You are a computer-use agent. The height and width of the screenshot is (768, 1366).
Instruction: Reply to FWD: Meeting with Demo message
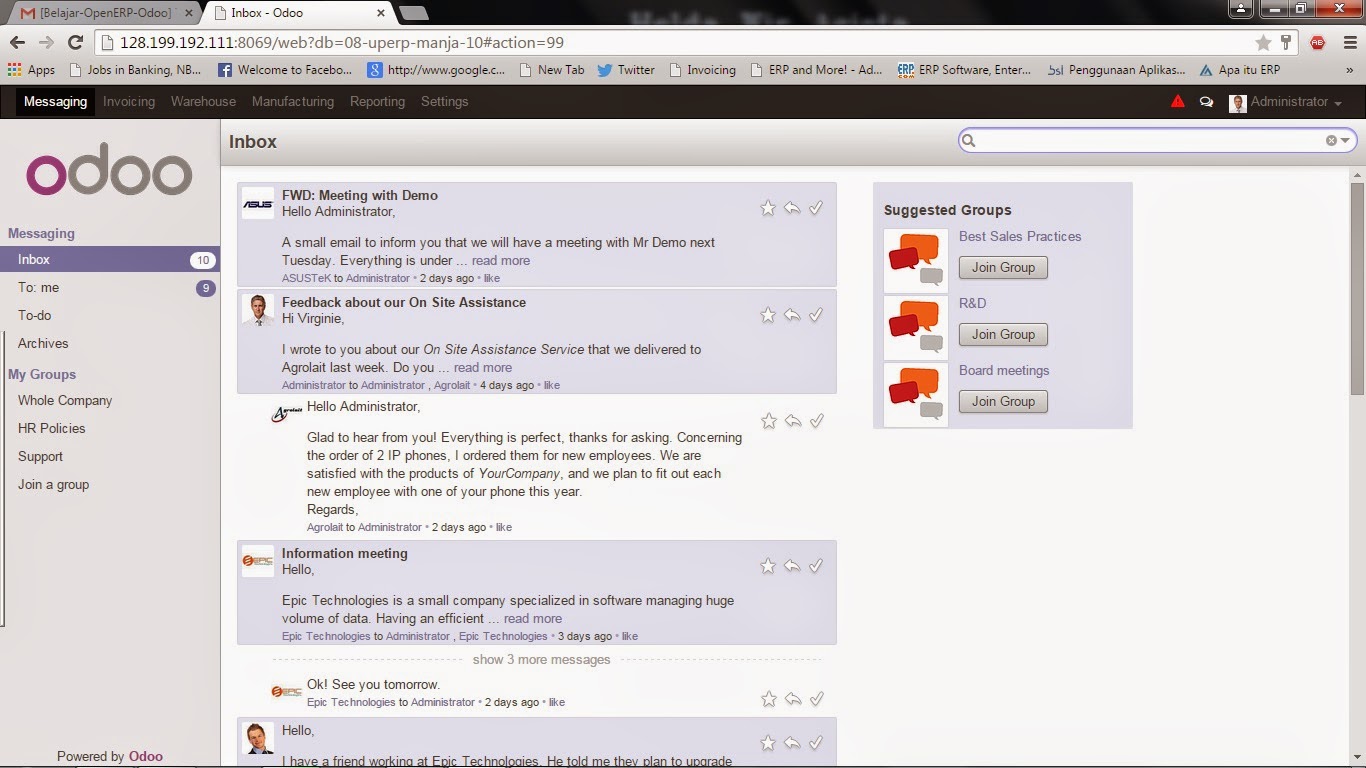[792, 208]
